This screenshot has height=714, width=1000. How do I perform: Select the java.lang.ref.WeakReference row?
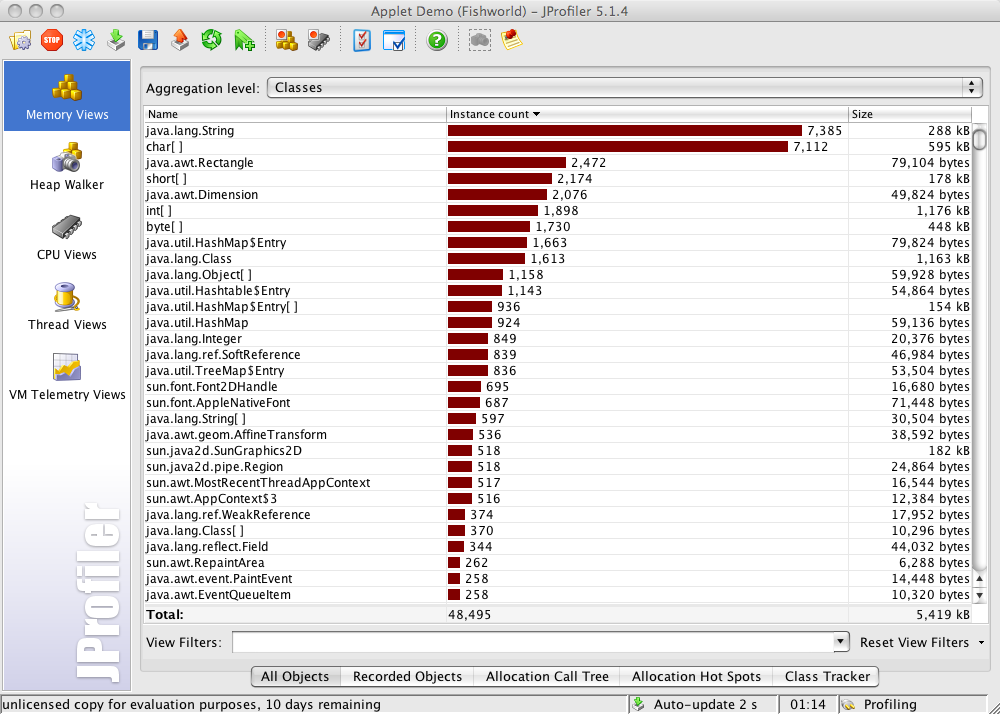click(558, 514)
